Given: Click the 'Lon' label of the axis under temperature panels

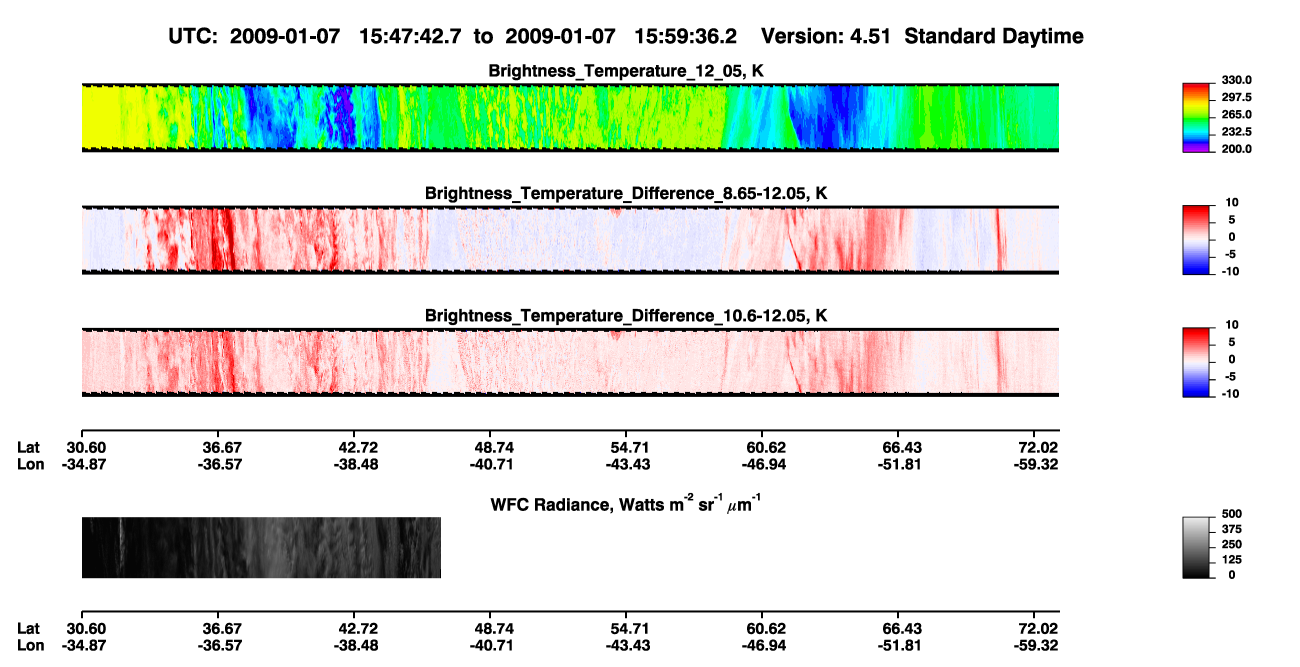Looking at the screenshot, I should [x=30, y=465].
